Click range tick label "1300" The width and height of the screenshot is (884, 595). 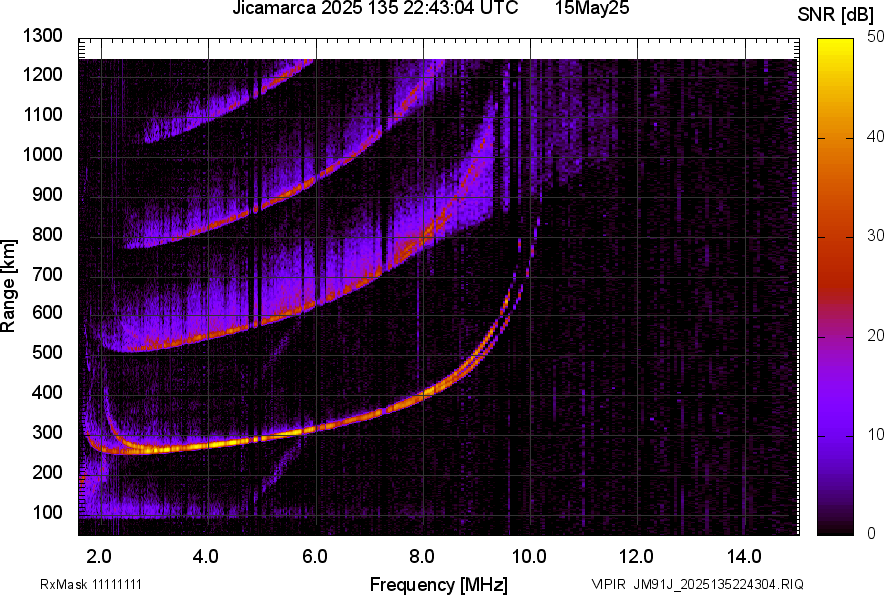coord(42,36)
